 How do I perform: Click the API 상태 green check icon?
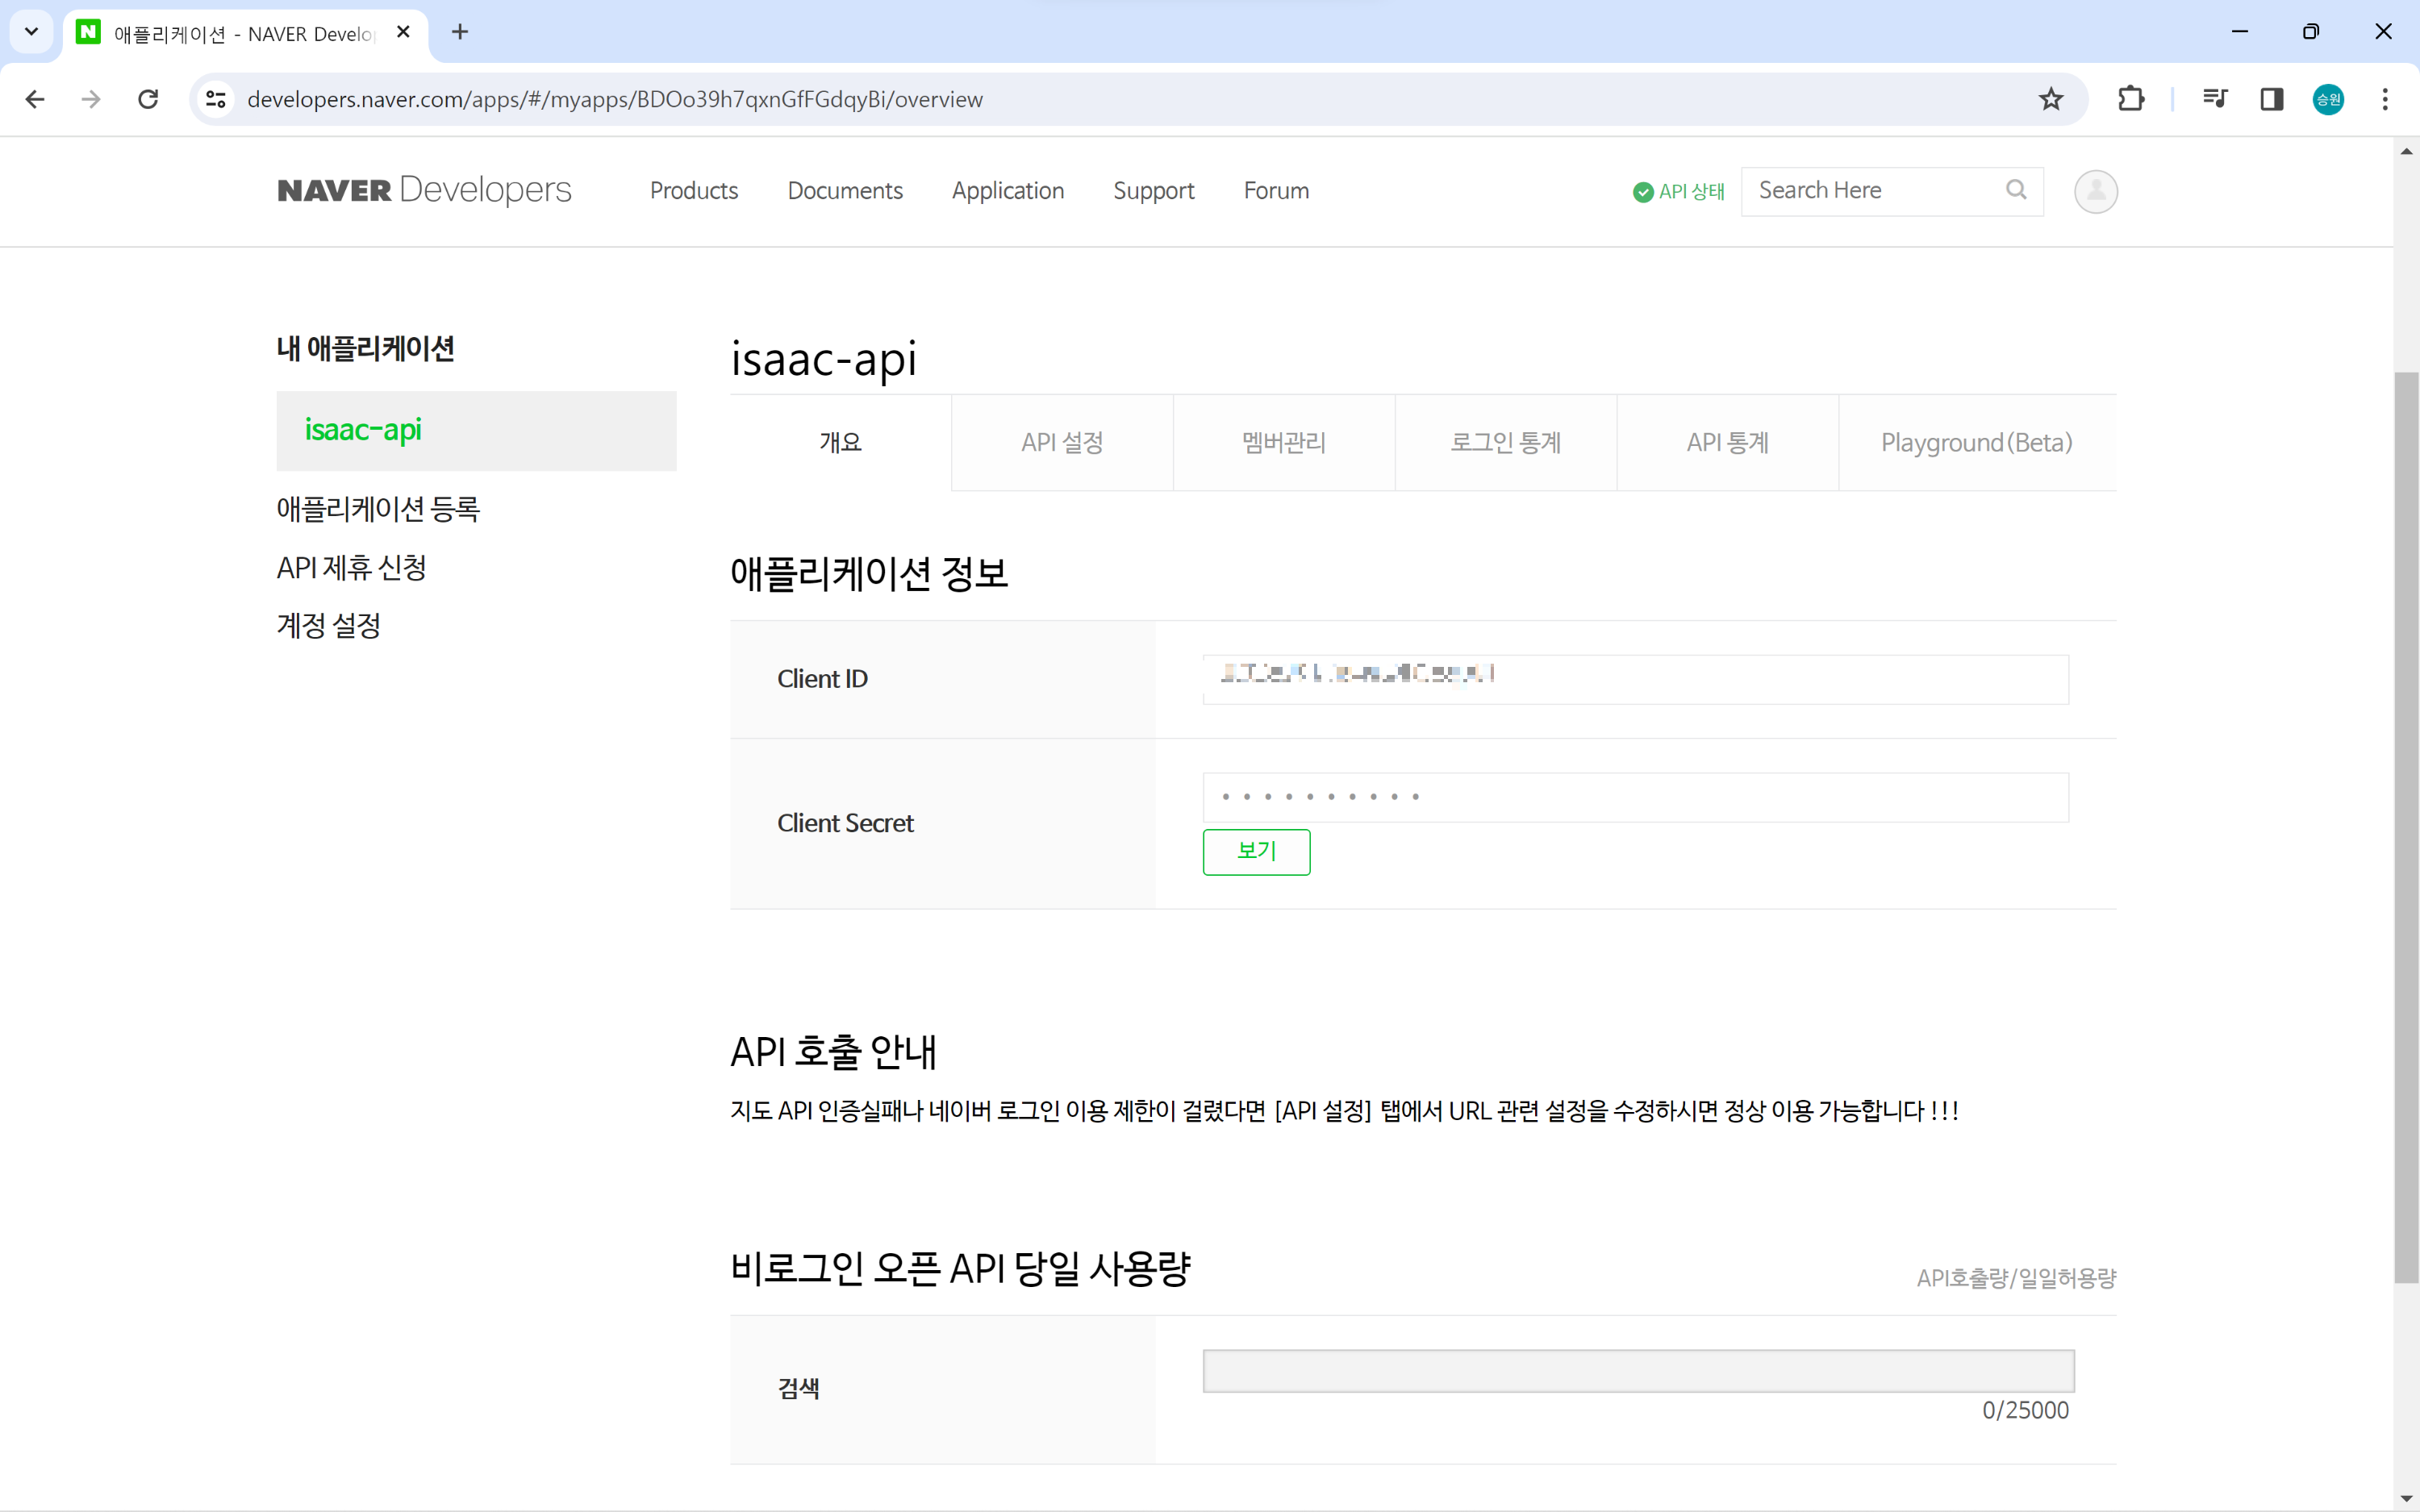(x=1642, y=192)
